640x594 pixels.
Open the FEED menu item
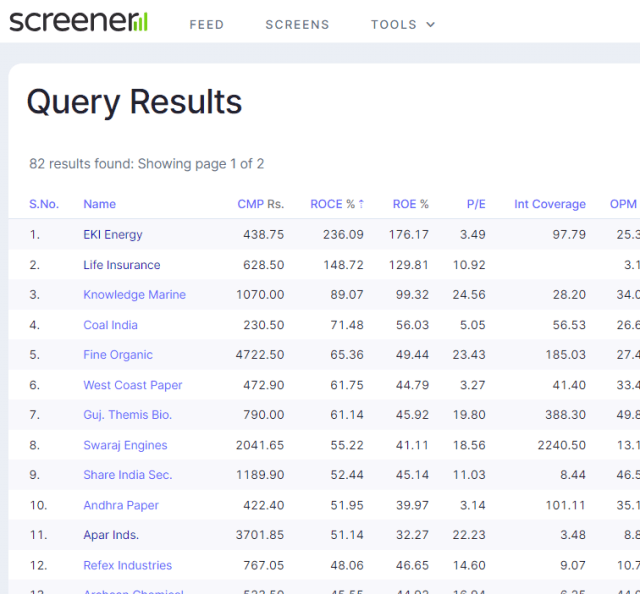click(x=207, y=25)
